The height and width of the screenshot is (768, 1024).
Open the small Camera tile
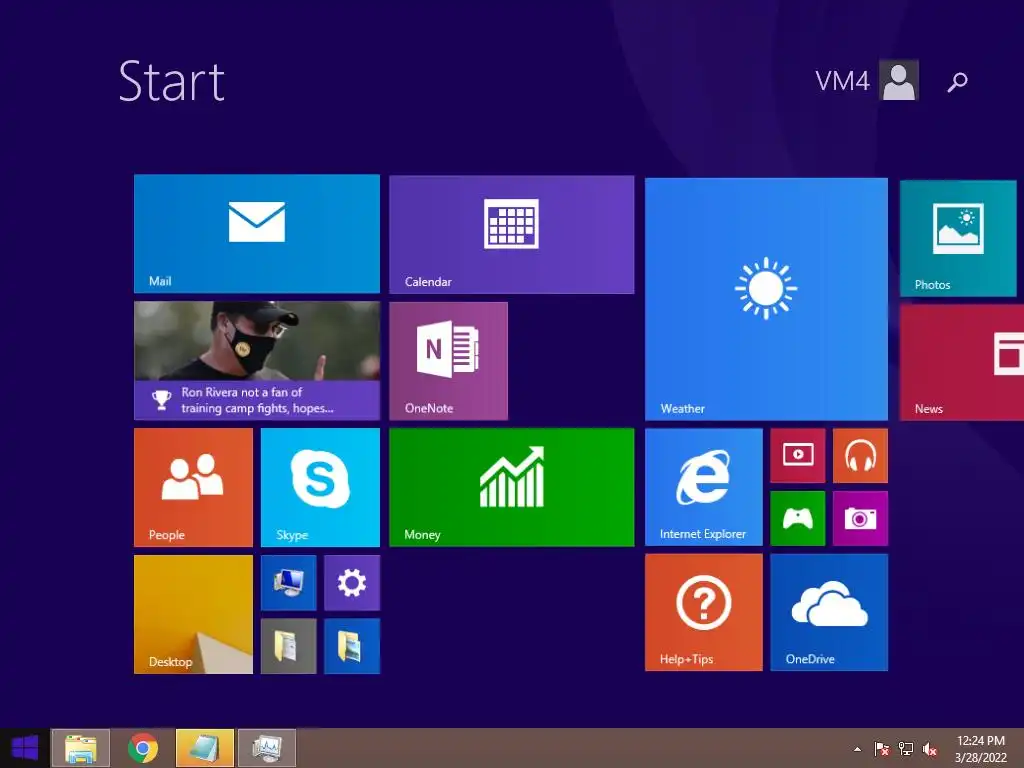860,519
